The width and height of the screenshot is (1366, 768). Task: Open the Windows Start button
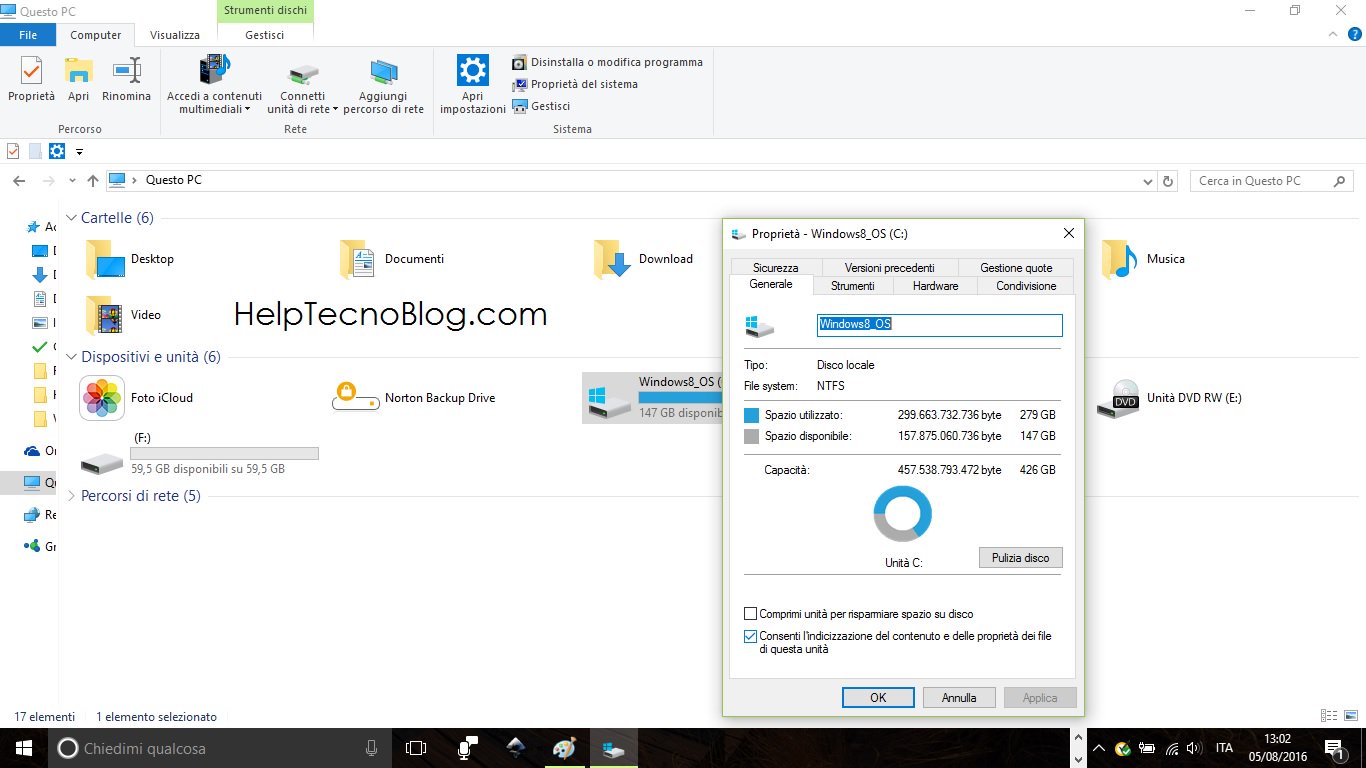24,748
